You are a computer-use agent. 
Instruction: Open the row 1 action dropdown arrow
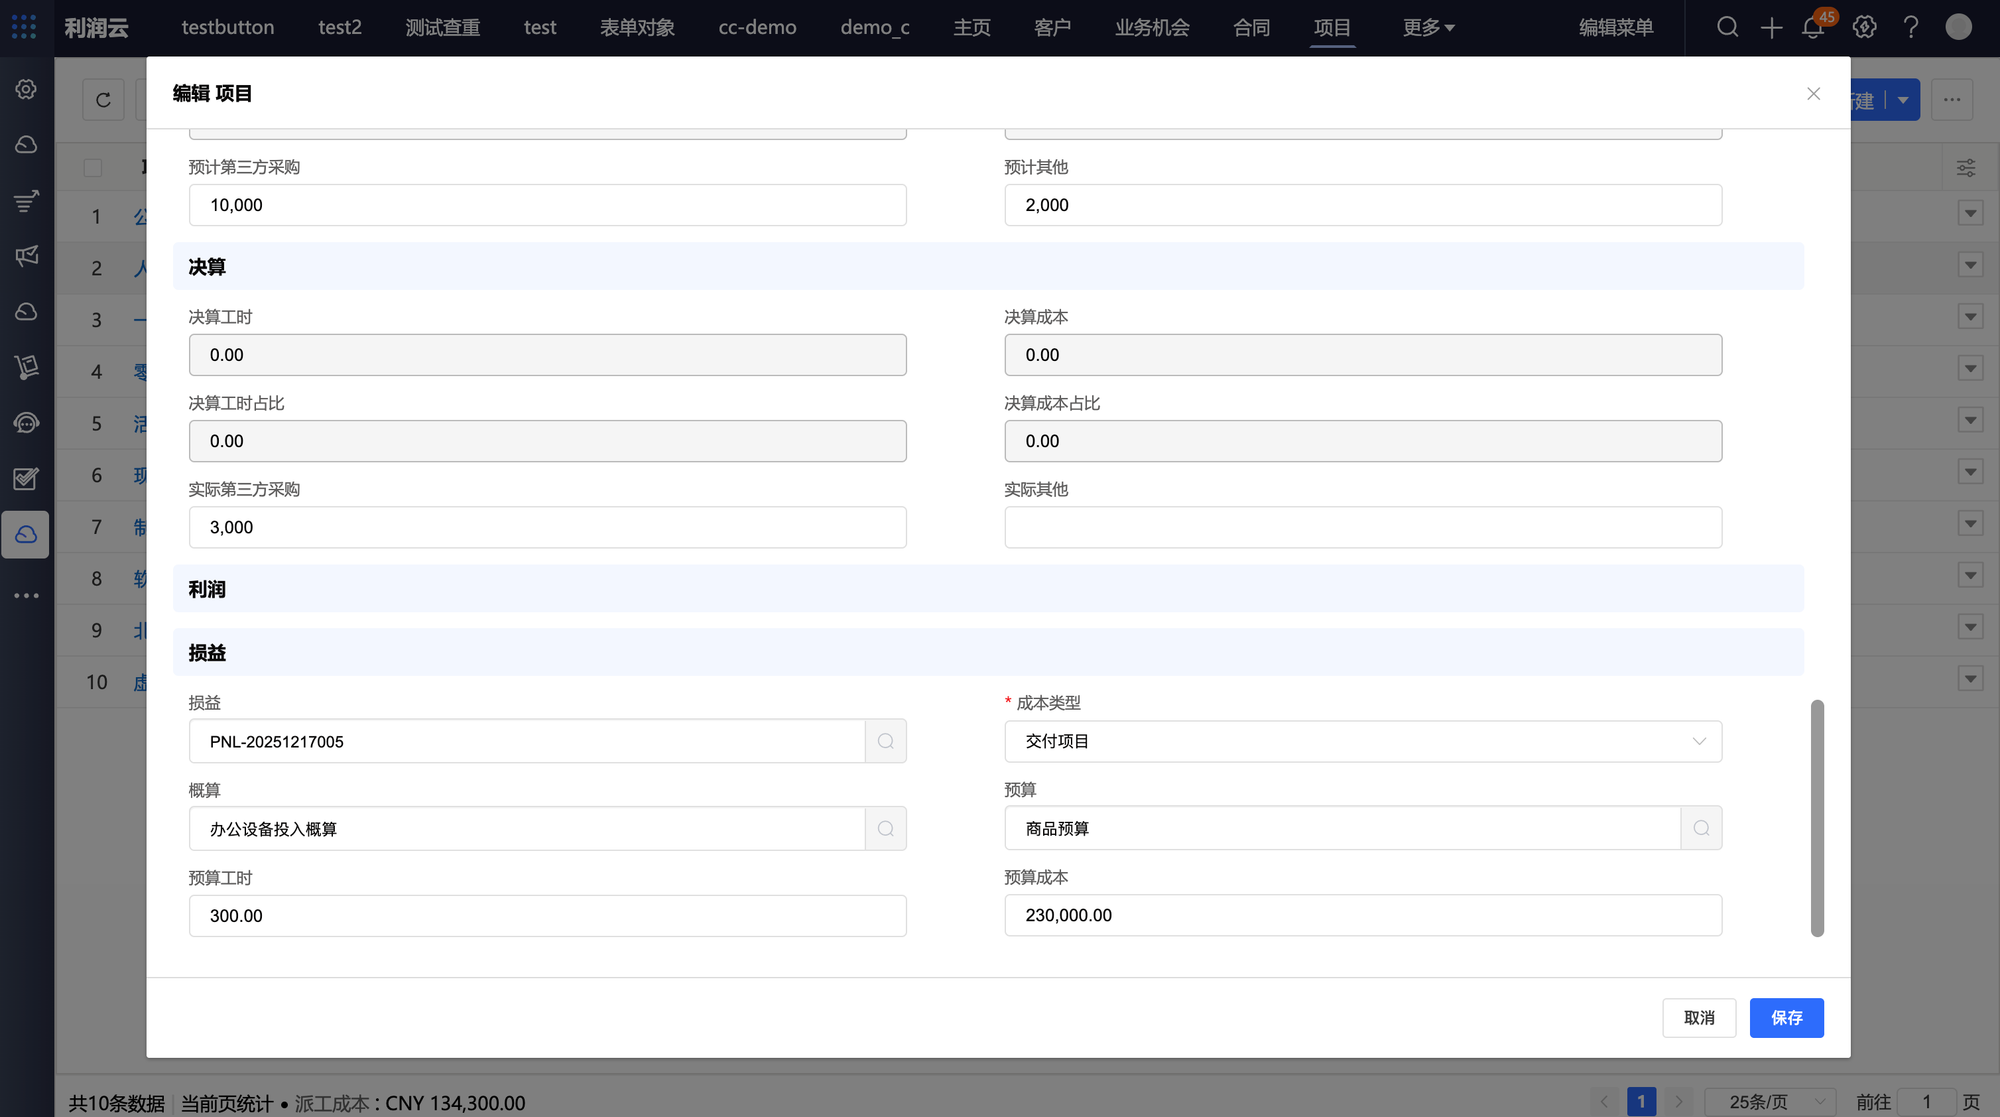click(1970, 213)
